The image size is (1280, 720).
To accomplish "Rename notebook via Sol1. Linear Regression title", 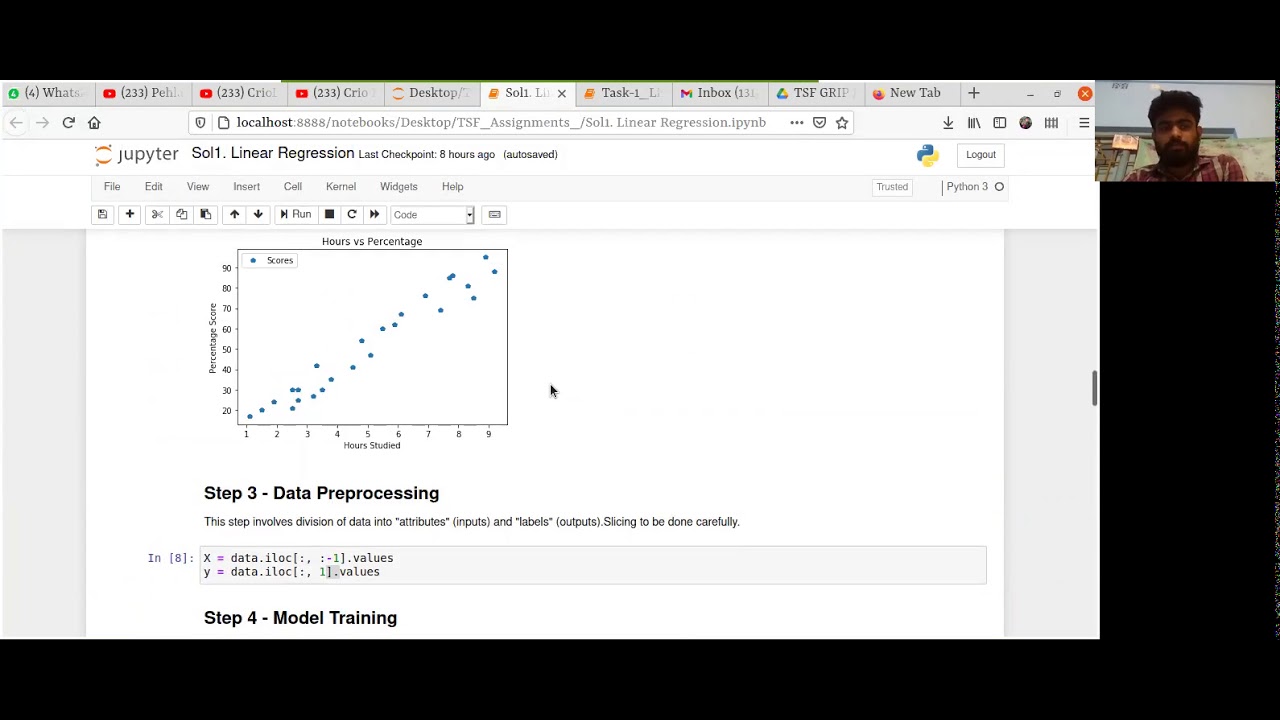I will 273,153.
